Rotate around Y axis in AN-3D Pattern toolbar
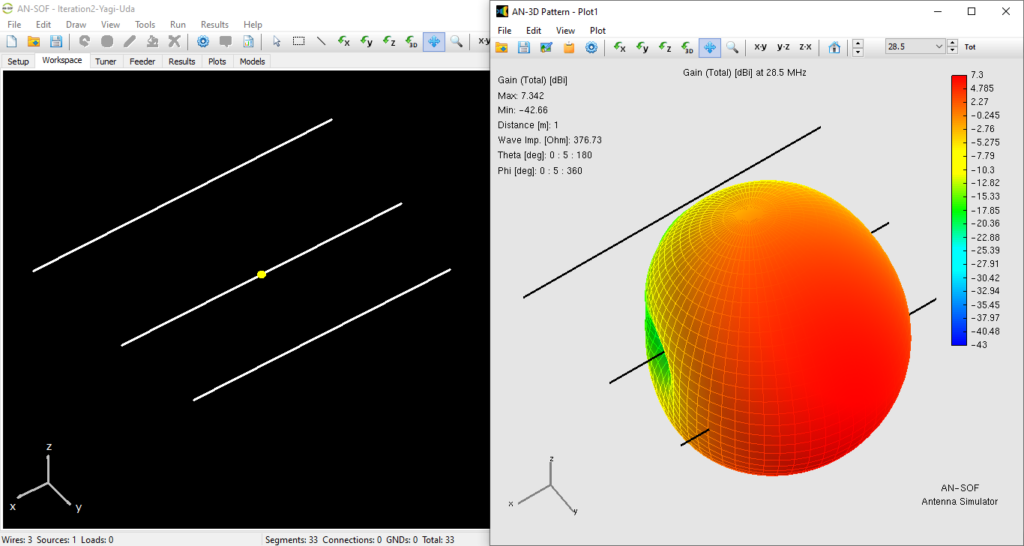The width and height of the screenshot is (1024, 546). click(x=643, y=47)
